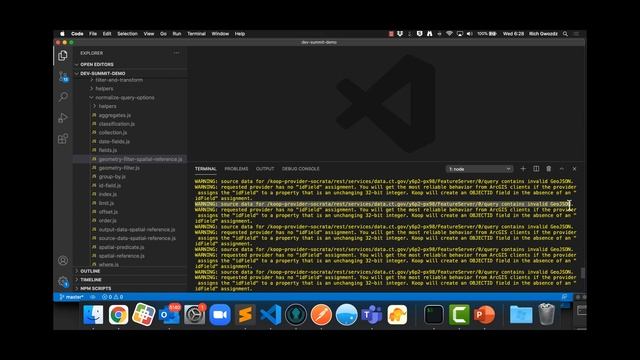Switch to the DEBUG CONSOLE tab

tap(301, 169)
